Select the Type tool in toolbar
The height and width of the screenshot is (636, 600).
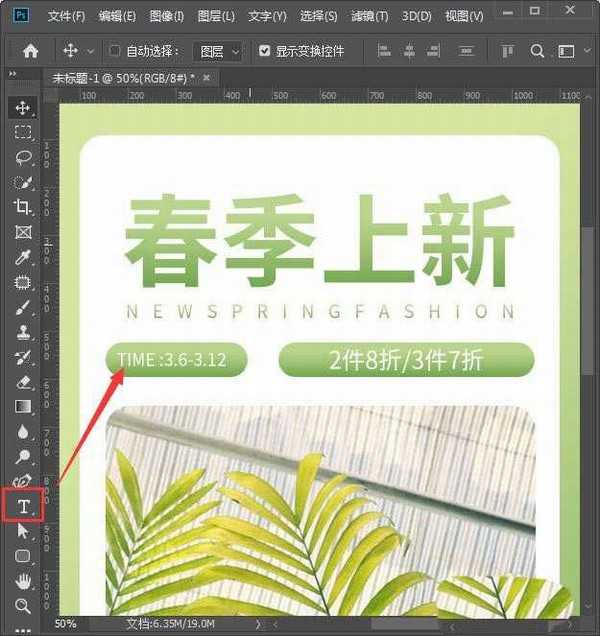click(23, 506)
